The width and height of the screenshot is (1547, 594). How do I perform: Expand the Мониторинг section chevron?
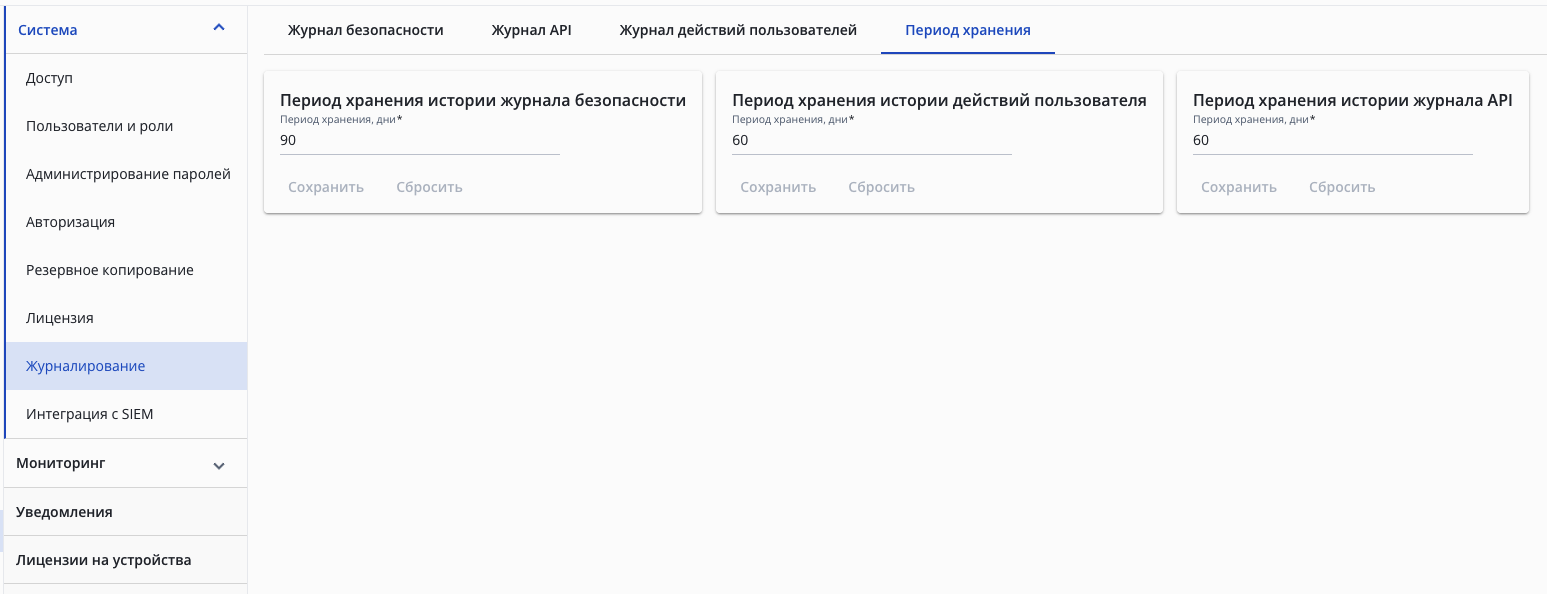(219, 465)
